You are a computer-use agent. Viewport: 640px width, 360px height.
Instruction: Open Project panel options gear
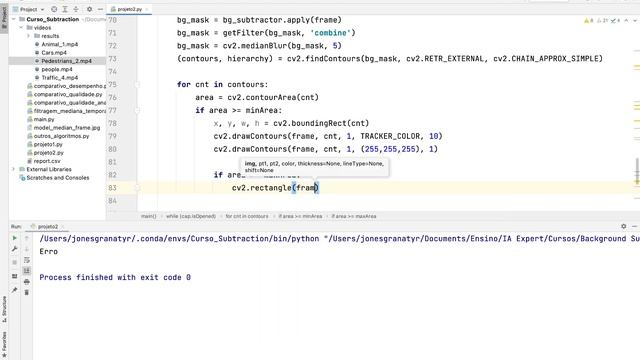[x=89, y=9]
